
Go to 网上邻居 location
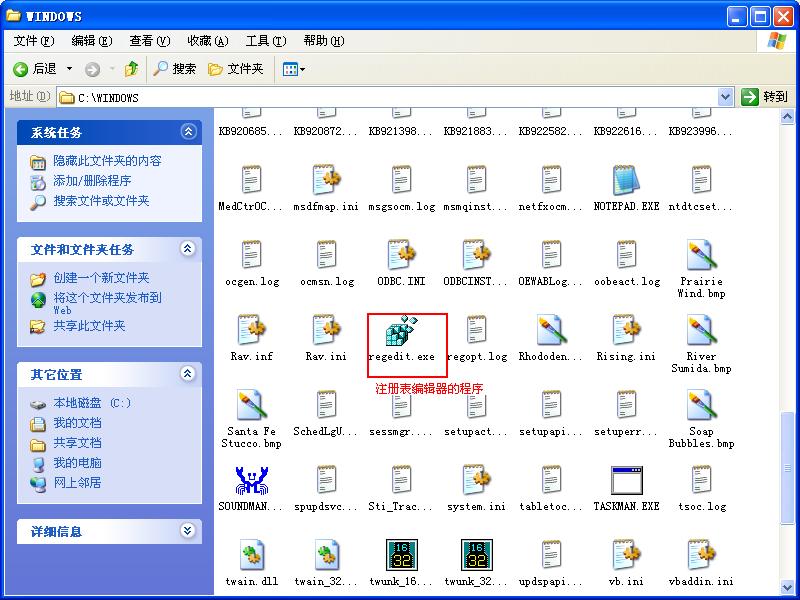tap(77, 483)
